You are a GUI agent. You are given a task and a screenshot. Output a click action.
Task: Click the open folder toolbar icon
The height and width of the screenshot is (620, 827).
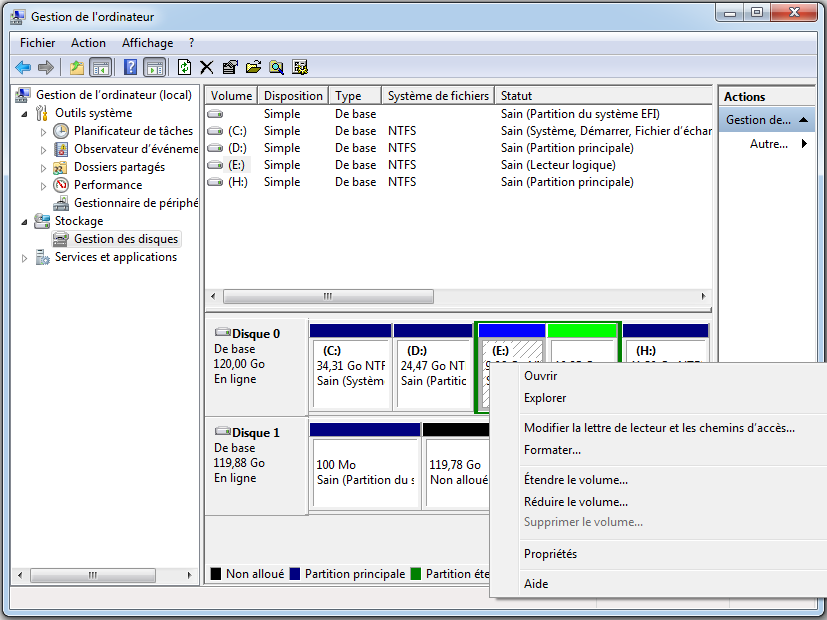point(253,67)
